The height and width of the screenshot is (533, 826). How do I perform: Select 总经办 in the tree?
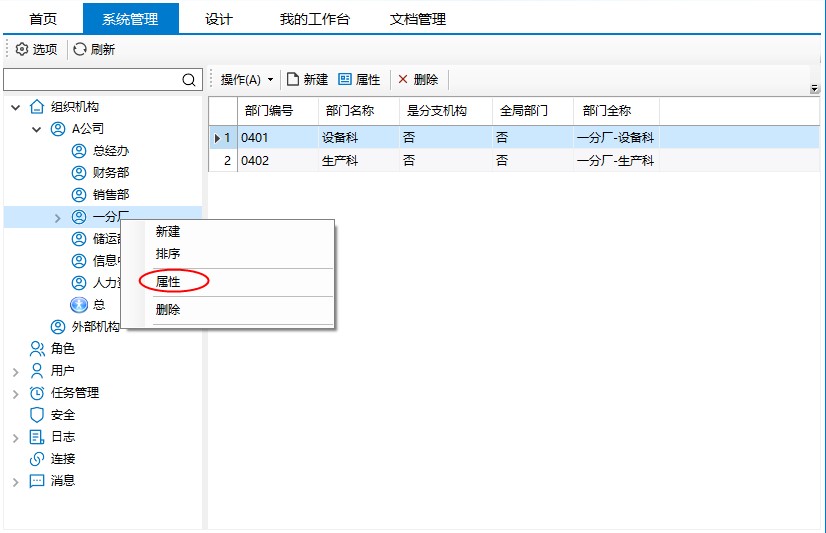pyautogui.click(x=111, y=151)
